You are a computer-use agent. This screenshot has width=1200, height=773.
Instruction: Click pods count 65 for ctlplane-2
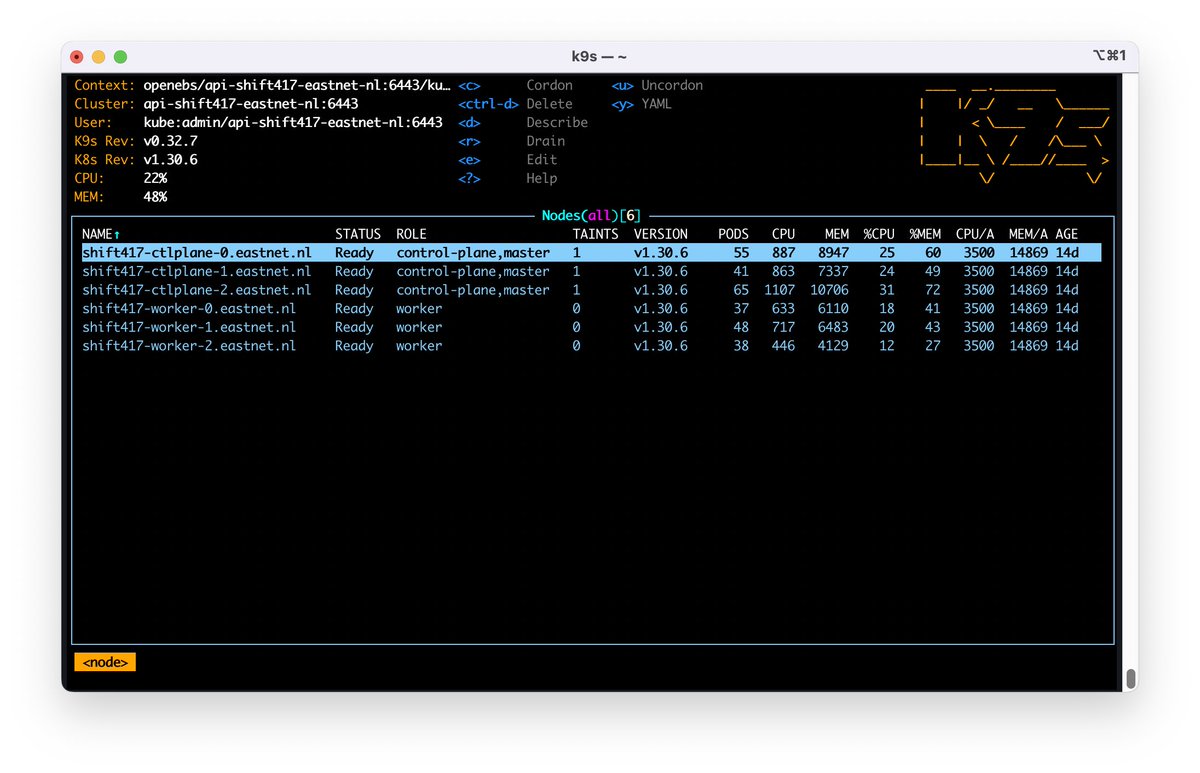click(x=741, y=290)
